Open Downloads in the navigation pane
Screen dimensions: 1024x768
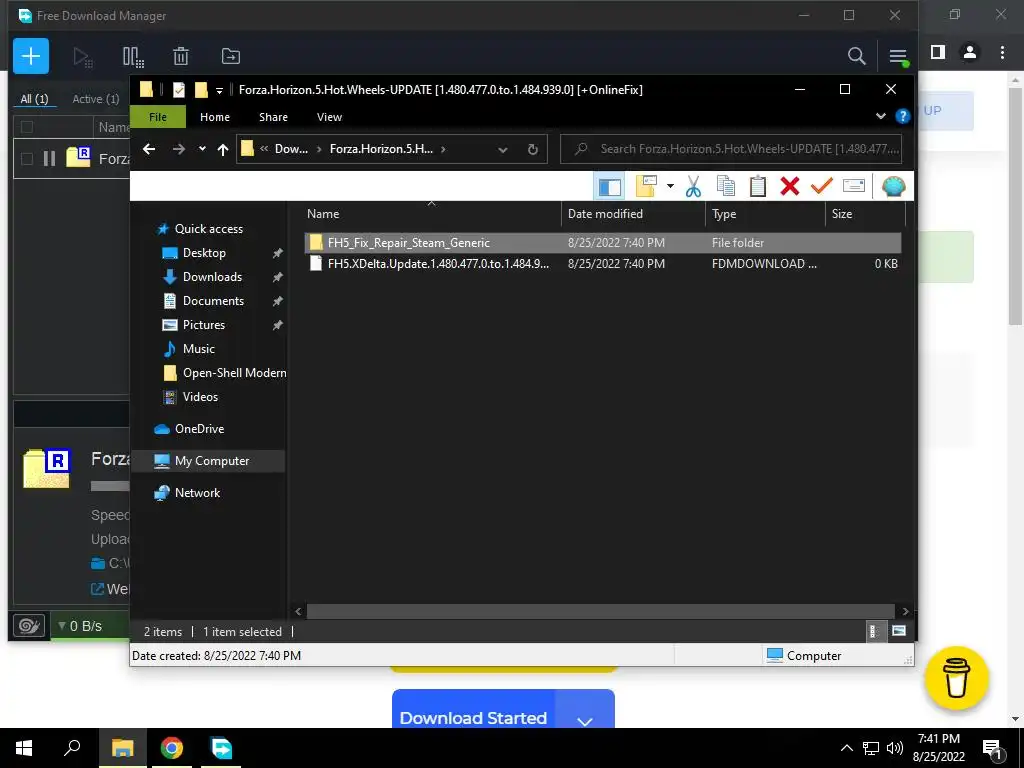tap(212, 277)
